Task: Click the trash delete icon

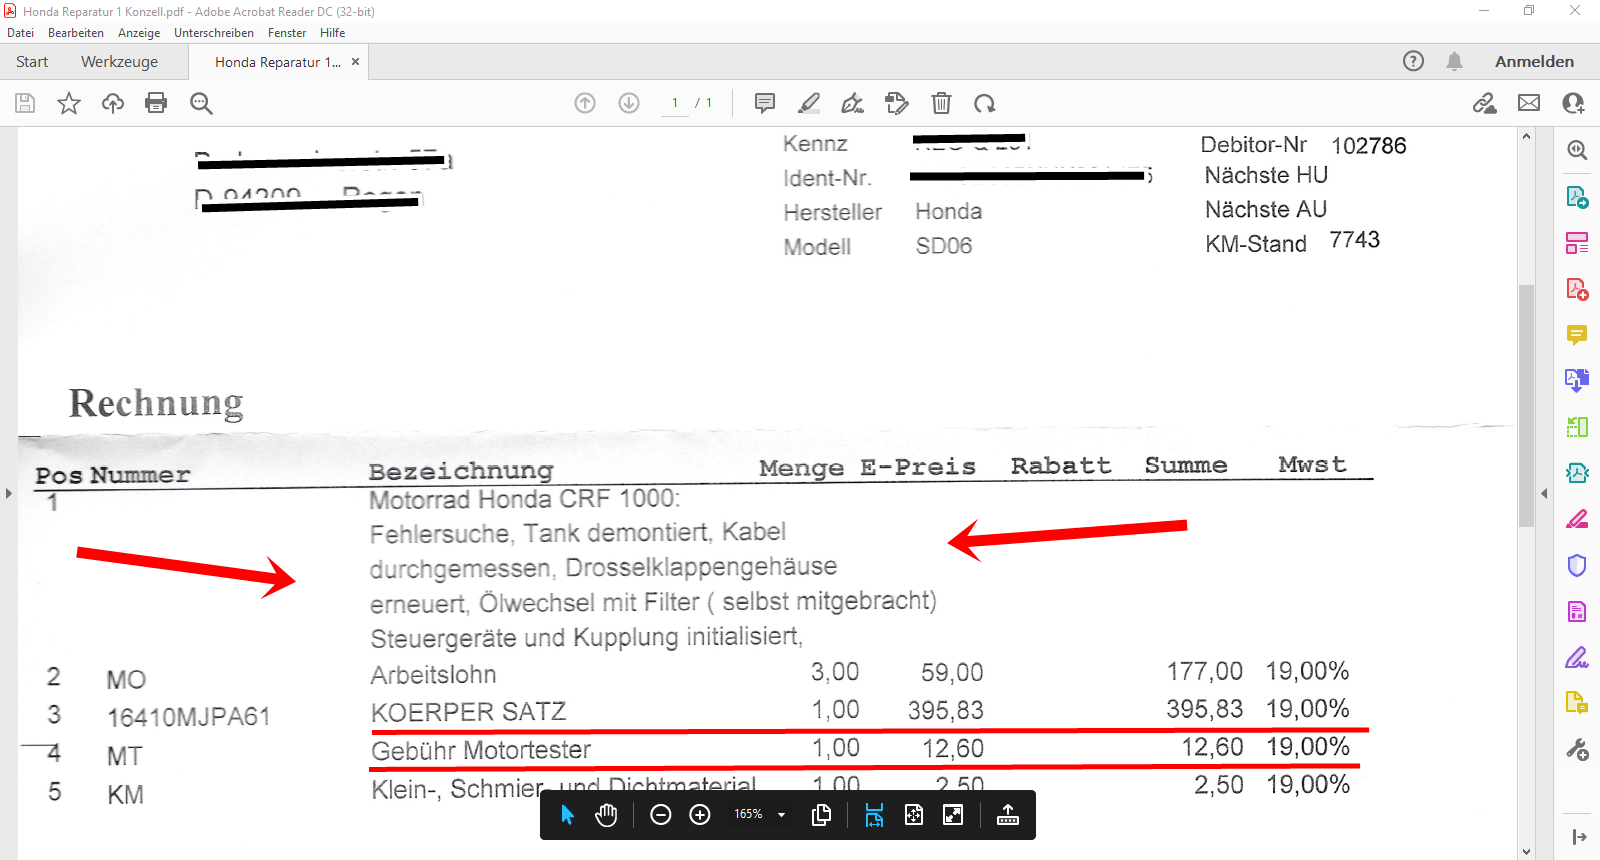Action: point(941,103)
